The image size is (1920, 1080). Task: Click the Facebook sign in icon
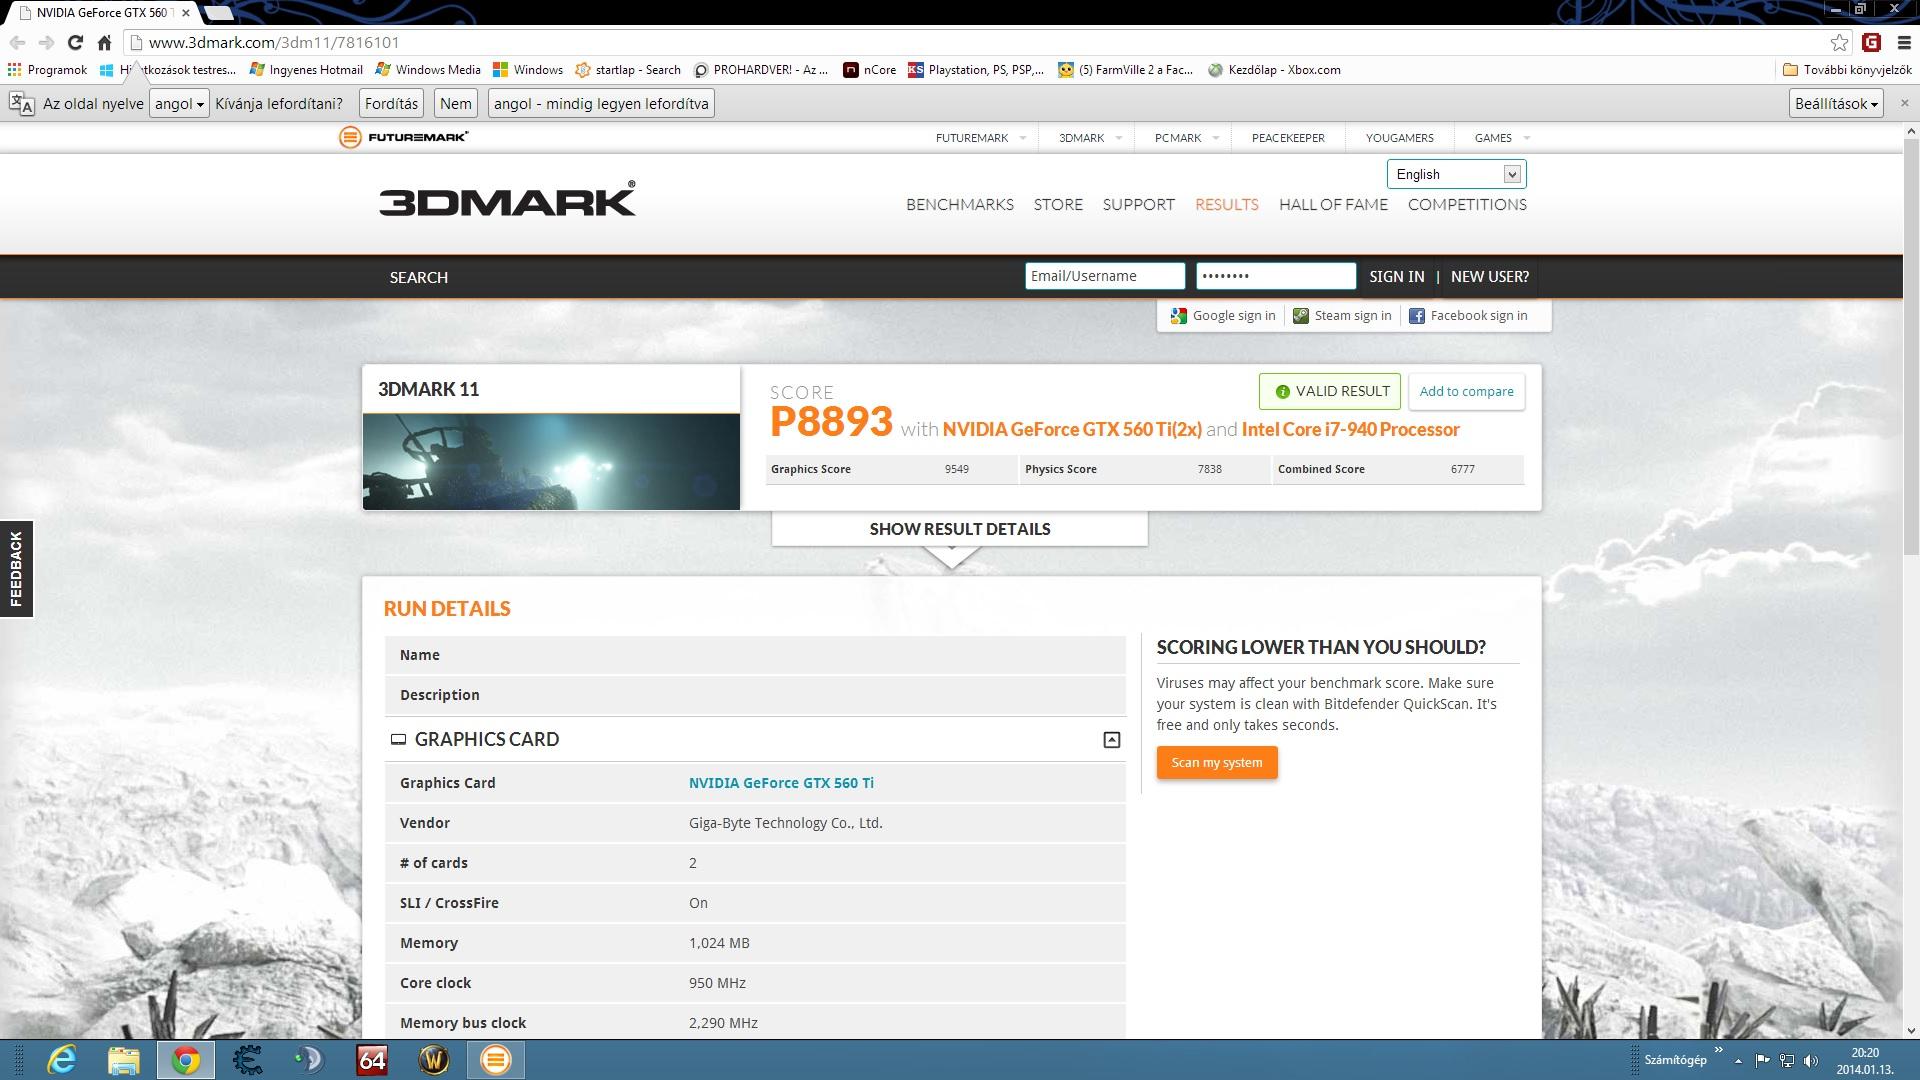pyautogui.click(x=1416, y=316)
